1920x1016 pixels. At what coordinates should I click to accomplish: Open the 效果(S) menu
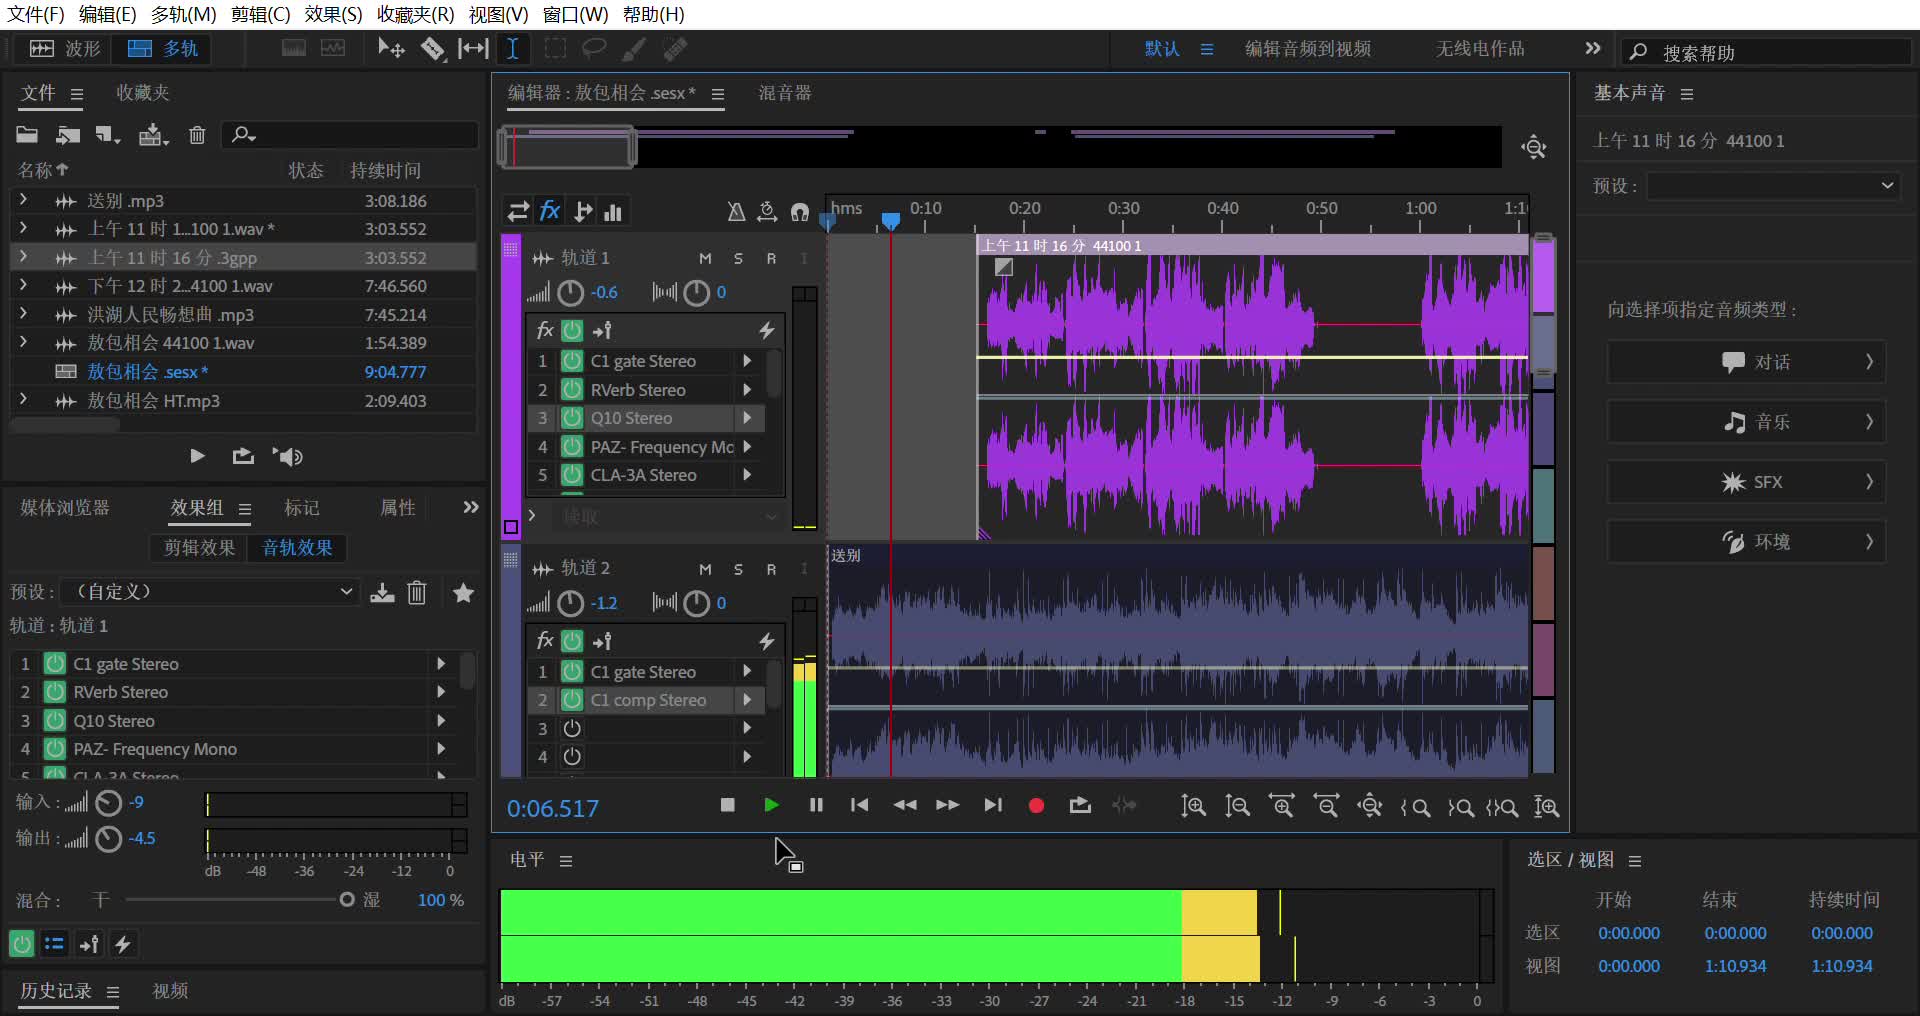tap(333, 14)
